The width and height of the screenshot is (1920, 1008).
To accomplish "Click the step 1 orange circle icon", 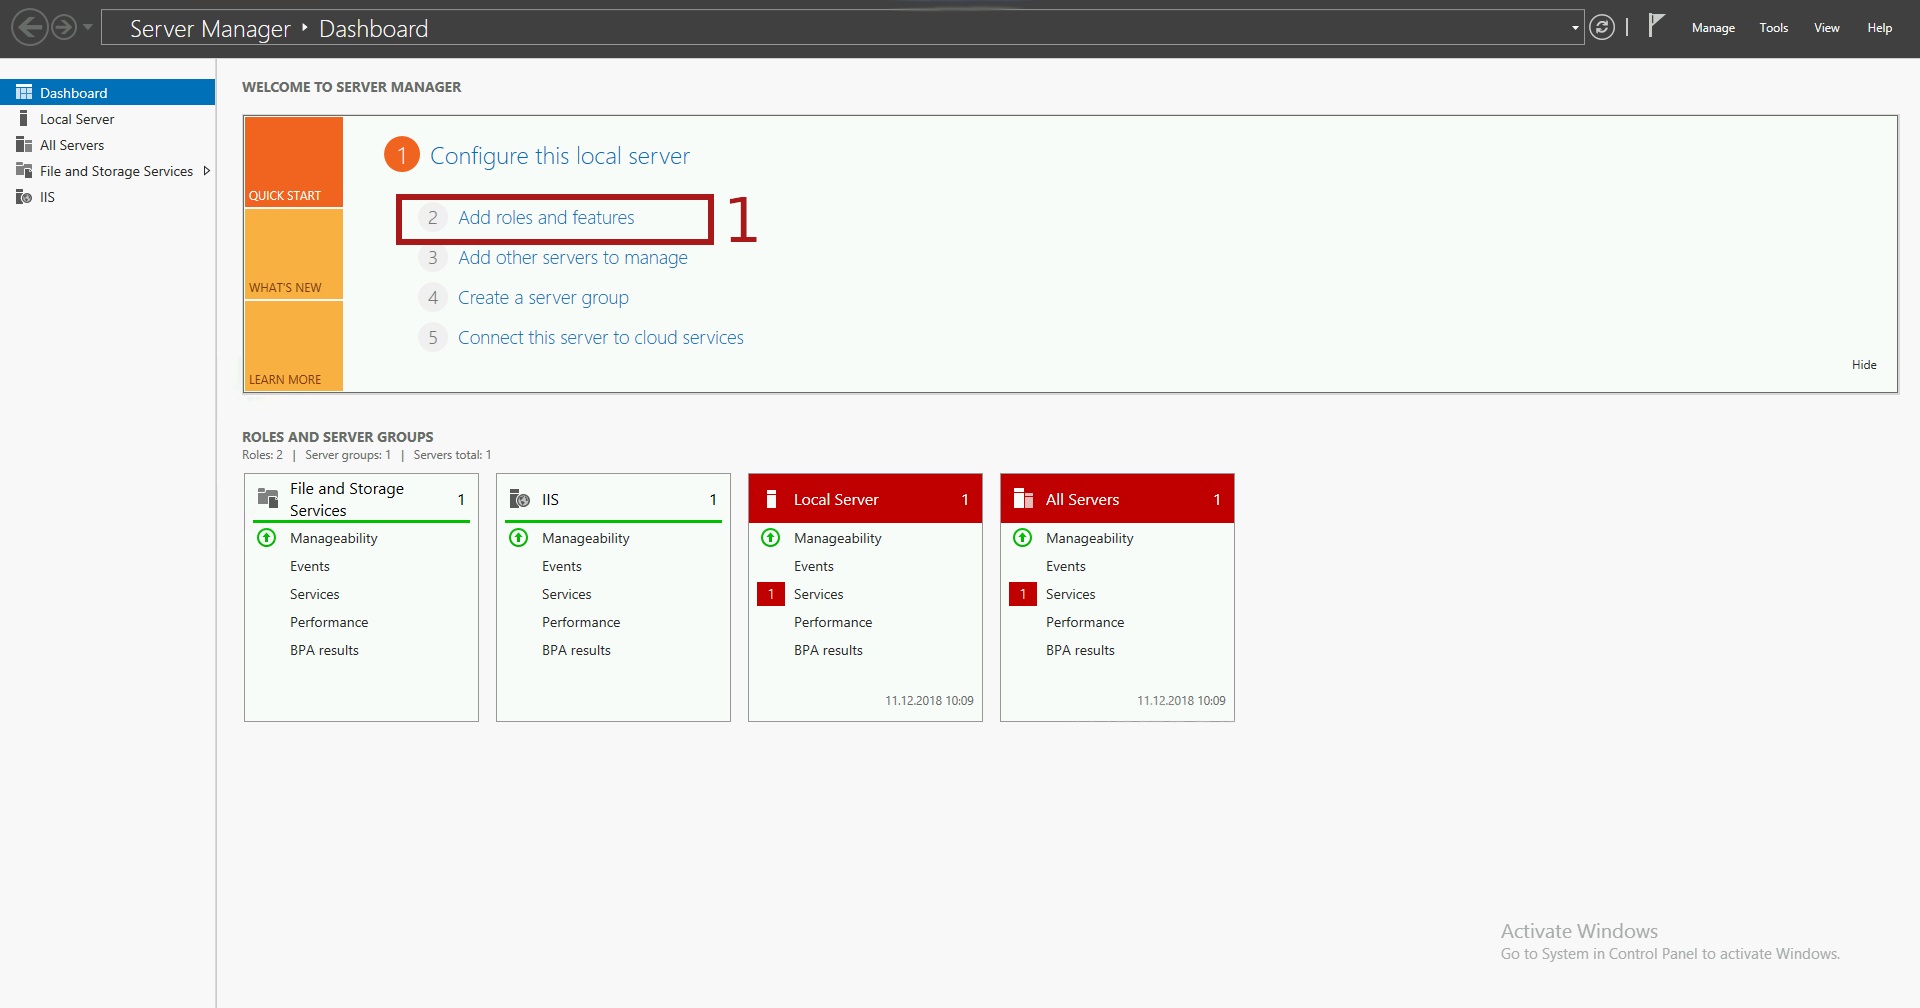I will coord(402,155).
